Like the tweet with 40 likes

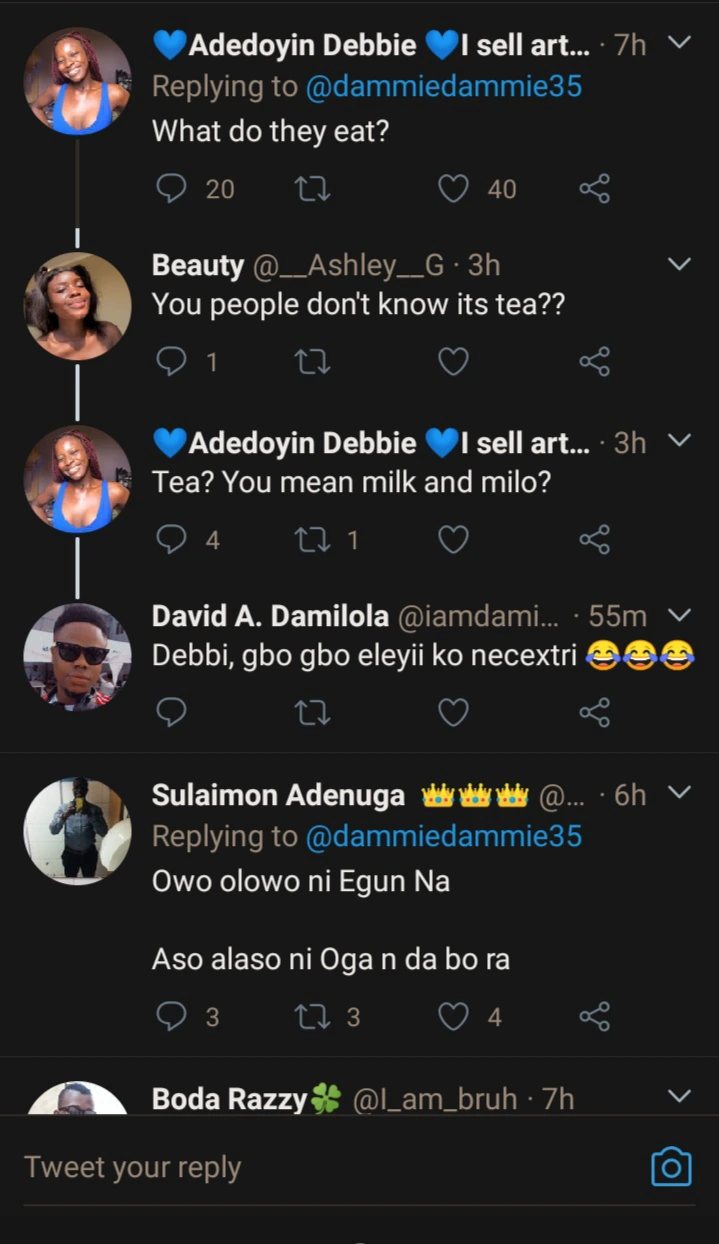tap(454, 188)
